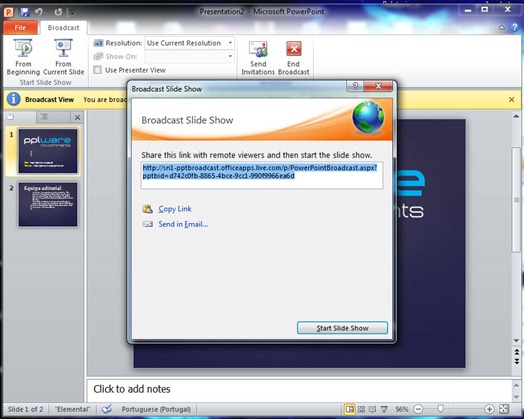The image size is (524, 419).
Task: Open the File tab
Action: pos(20,28)
